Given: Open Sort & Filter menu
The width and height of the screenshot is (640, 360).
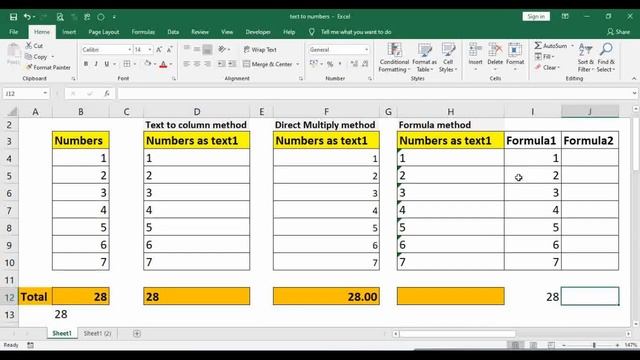Looking at the screenshot, I should pos(585,58).
